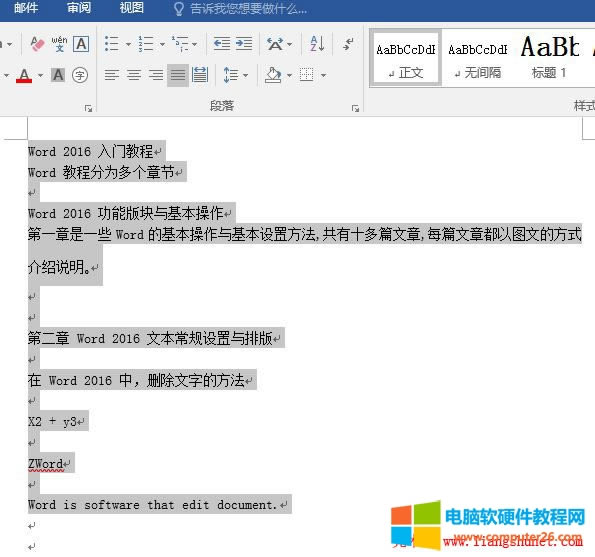The image size is (595, 557).
Task: Align text left
Action: (x=112, y=75)
